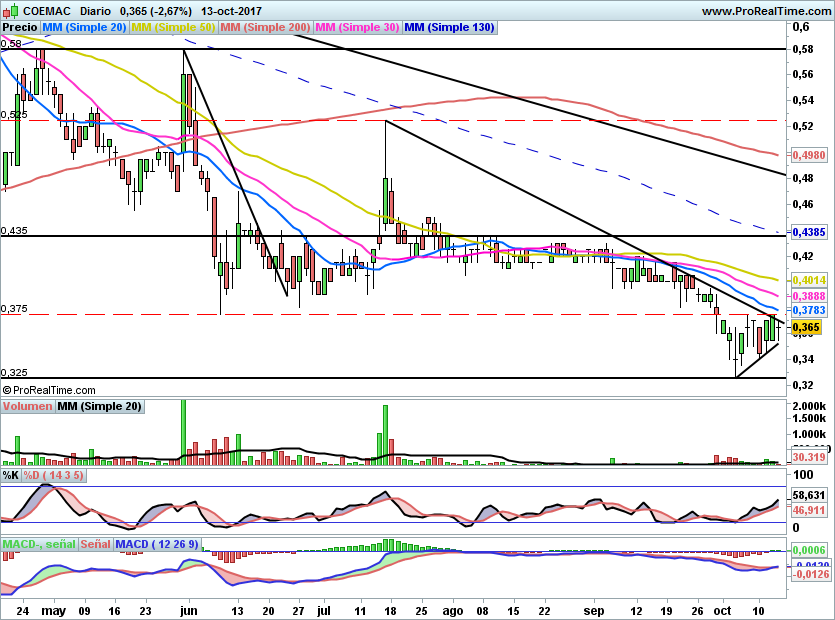Click the 1.000k volume axis label

tap(809, 435)
